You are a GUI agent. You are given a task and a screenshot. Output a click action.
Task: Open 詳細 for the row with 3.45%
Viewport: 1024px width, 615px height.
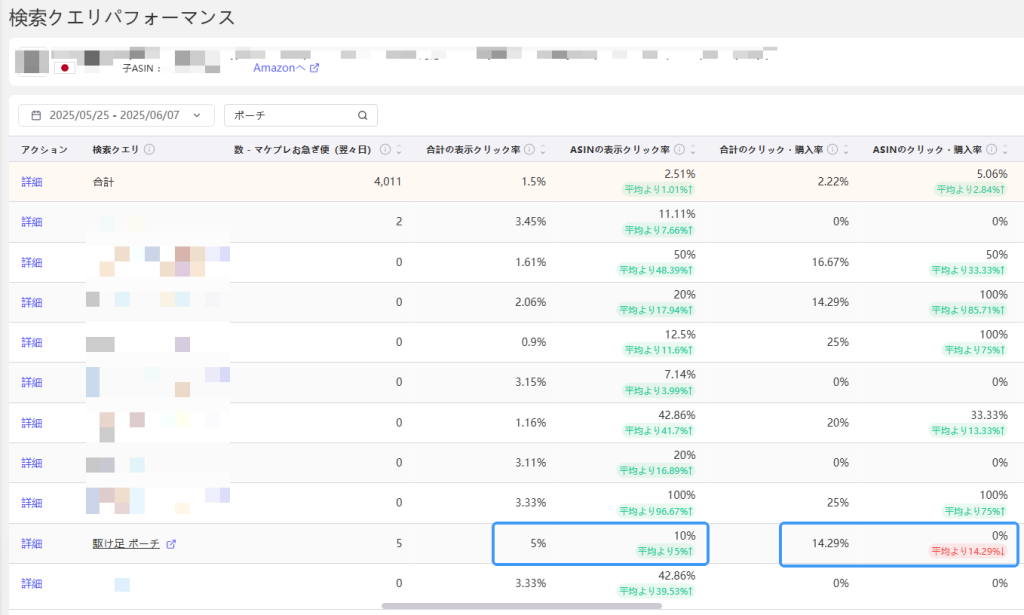[x=31, y=222]
